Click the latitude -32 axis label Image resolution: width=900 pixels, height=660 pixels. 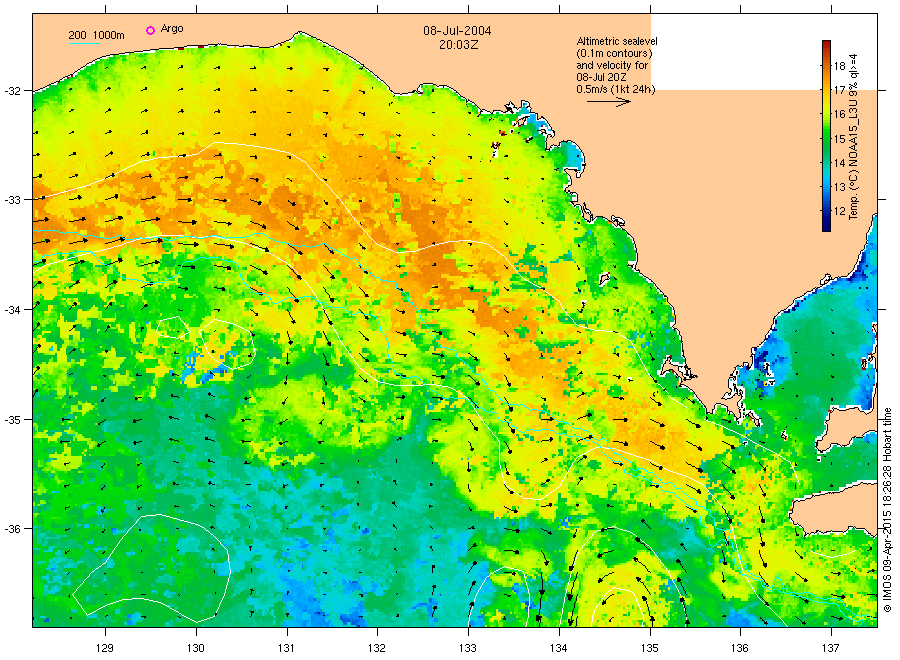pos(12,91)
